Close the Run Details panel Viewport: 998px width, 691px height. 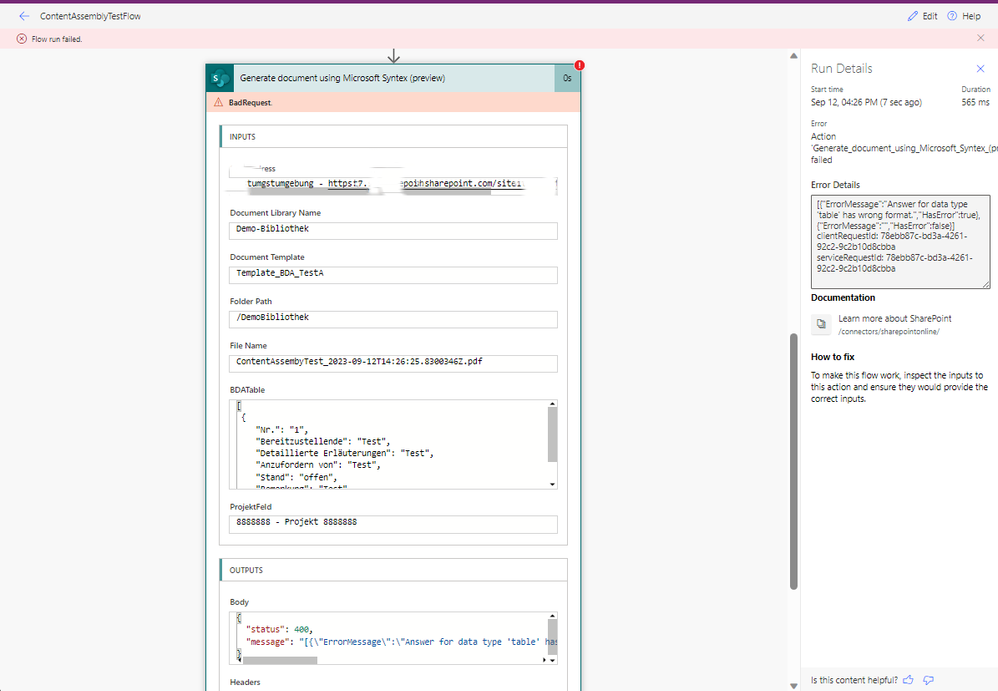click(x=980, y=68)
